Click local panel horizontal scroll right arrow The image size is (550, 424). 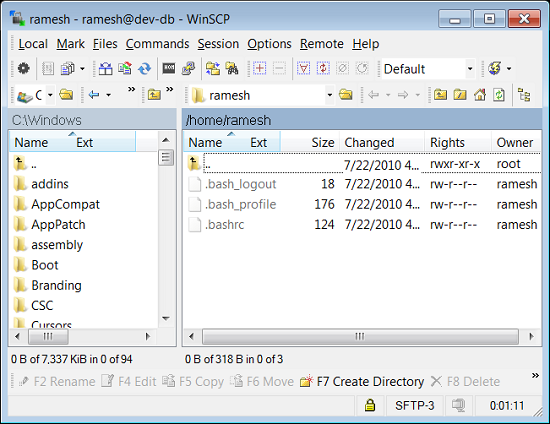coord(148,336)
